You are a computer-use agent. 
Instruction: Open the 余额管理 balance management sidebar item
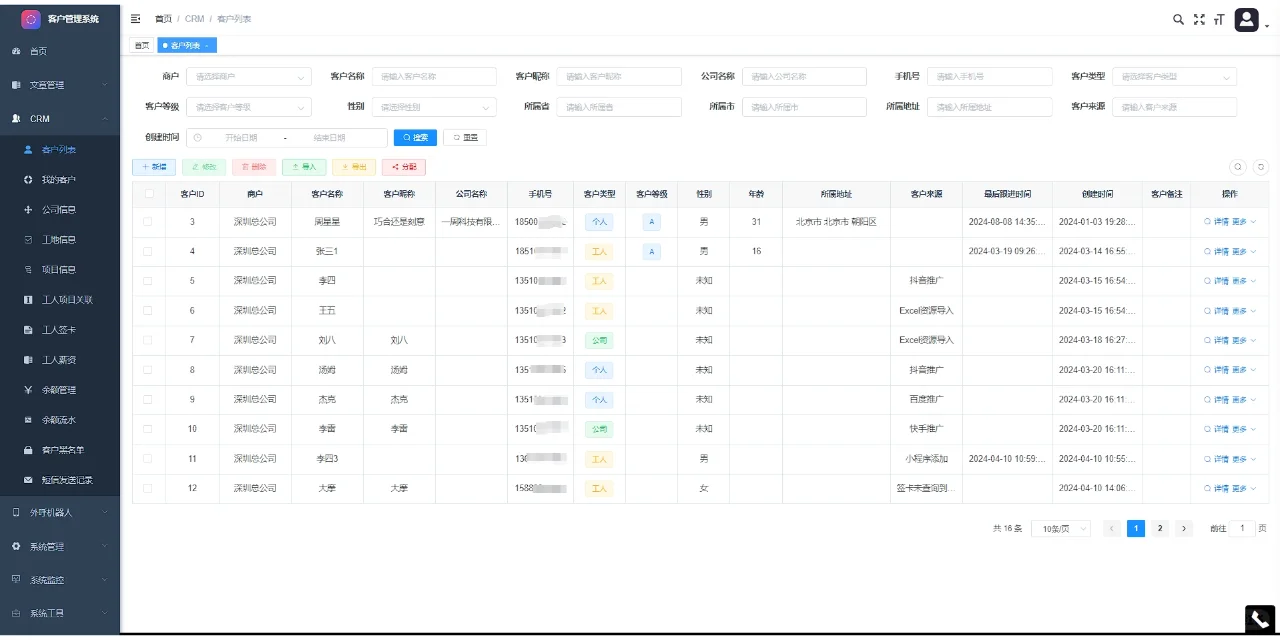pos(60,389)
